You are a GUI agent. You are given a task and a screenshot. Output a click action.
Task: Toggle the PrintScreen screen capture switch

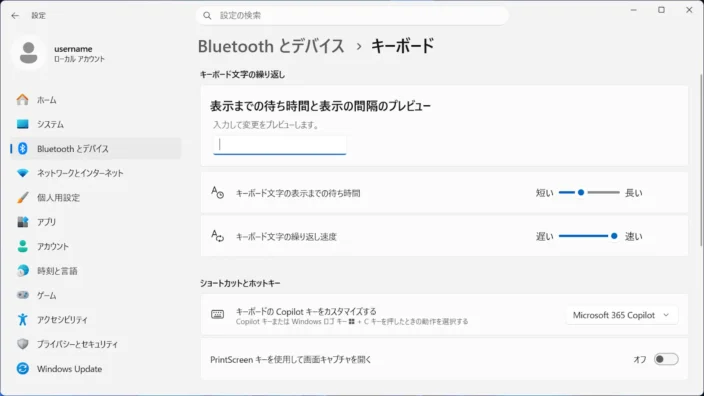pyautogui.click(x=666, y=359)
